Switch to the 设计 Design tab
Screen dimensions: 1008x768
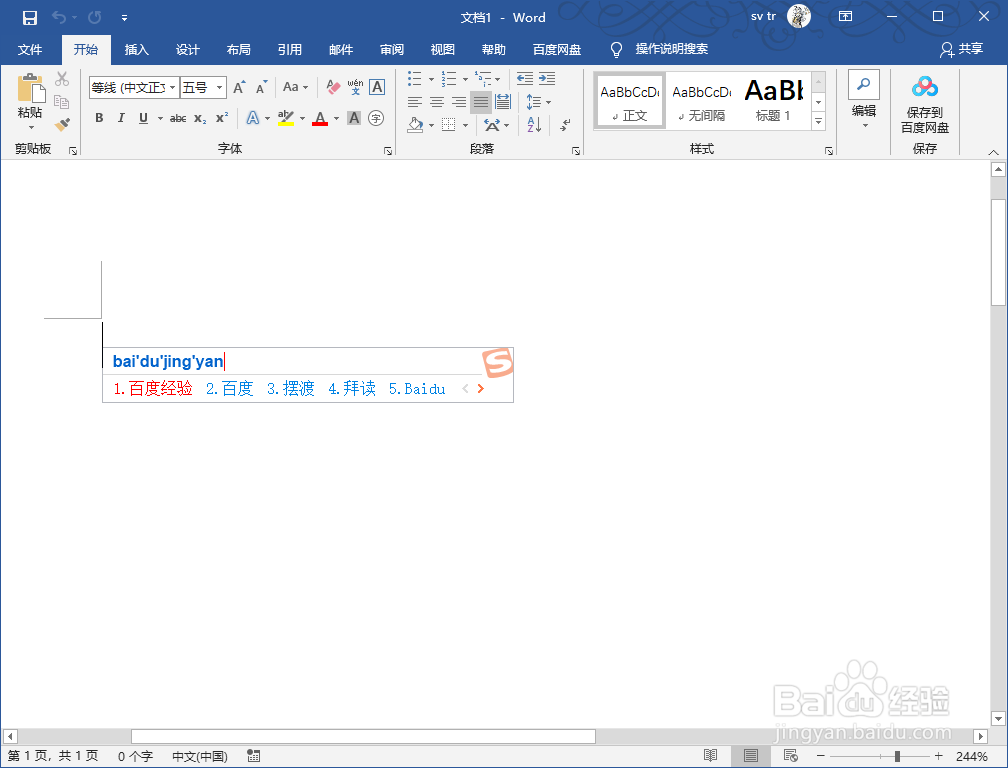(x=188, y=49)
